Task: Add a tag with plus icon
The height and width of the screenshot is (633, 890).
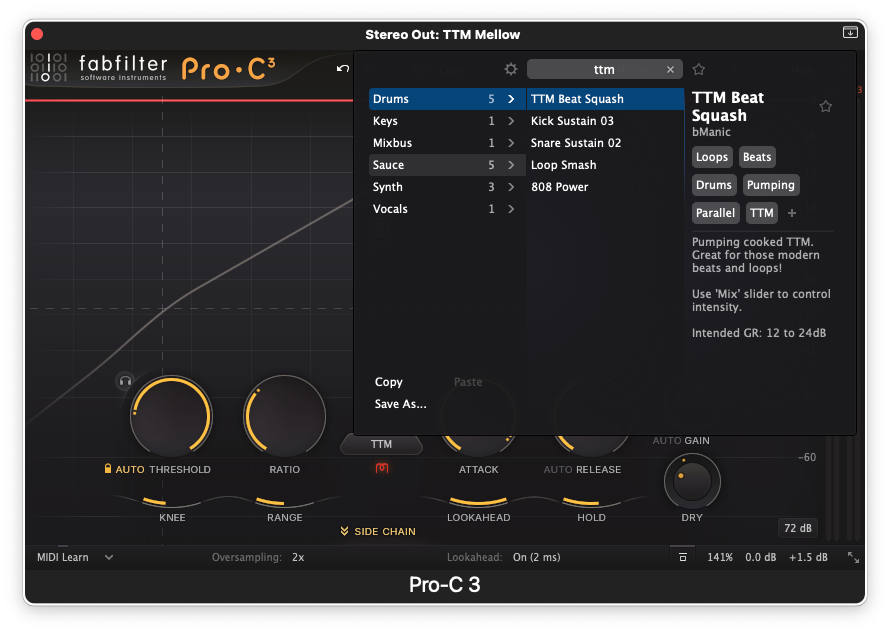Action: tap(792, 213)
